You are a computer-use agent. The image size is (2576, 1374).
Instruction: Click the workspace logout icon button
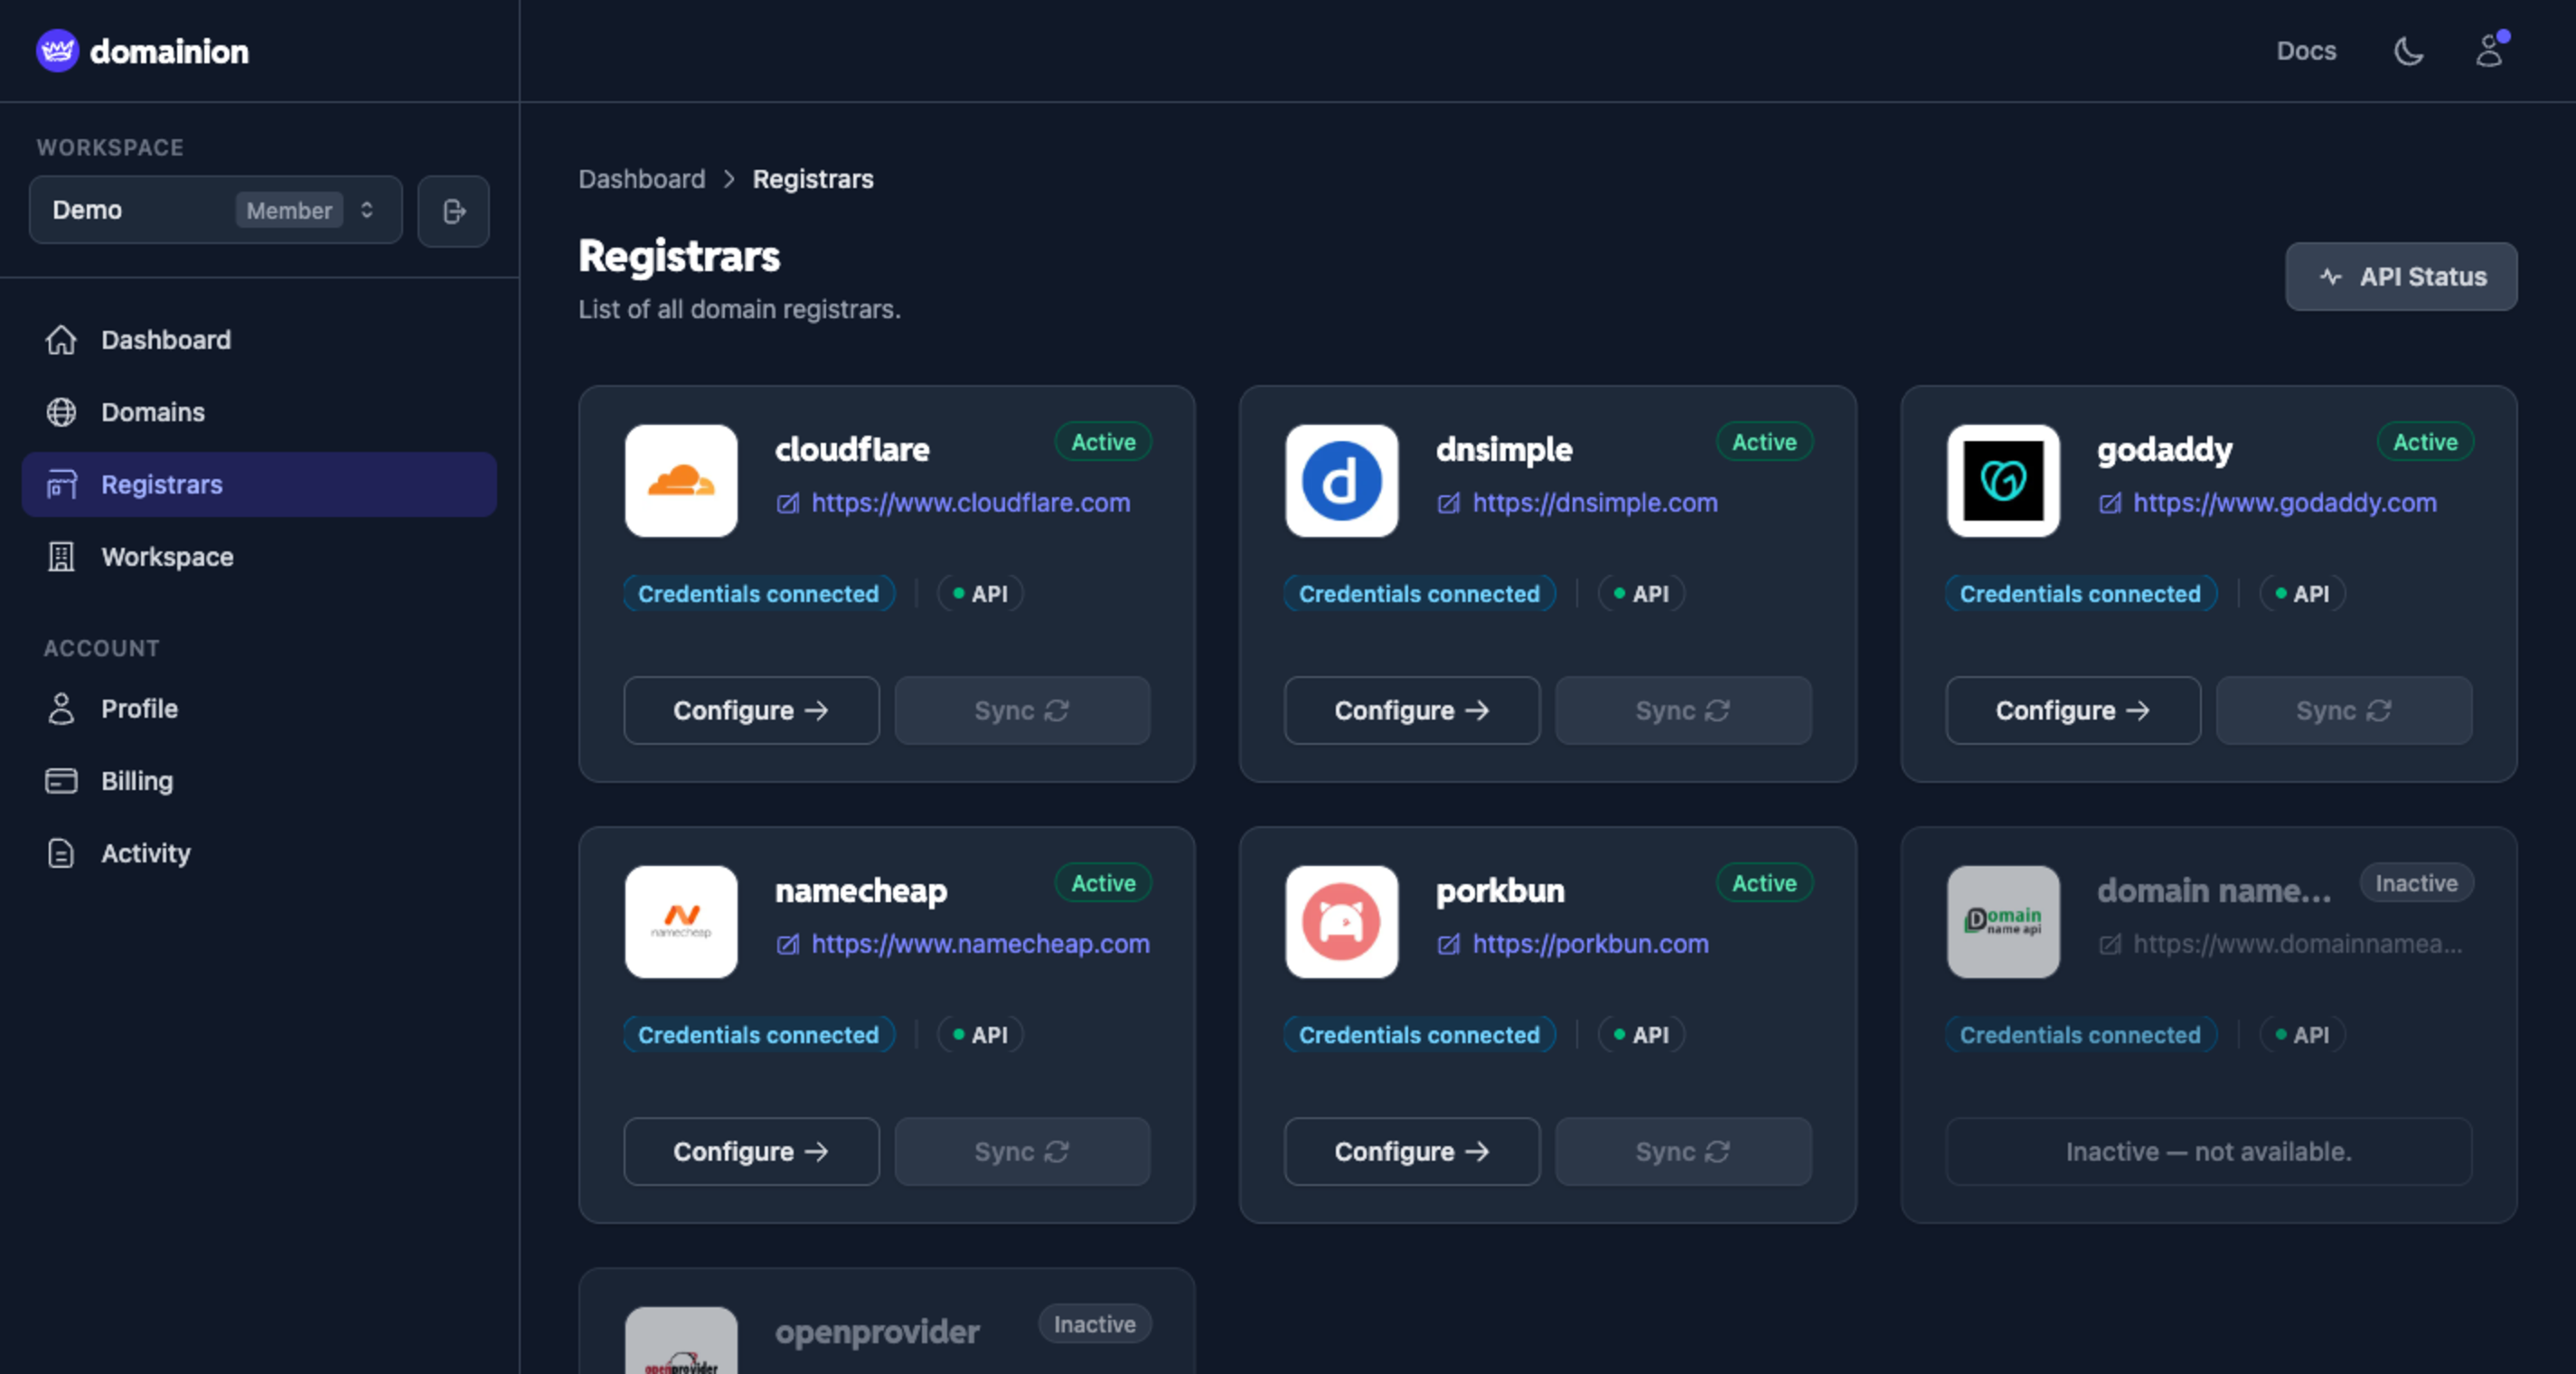453,211
